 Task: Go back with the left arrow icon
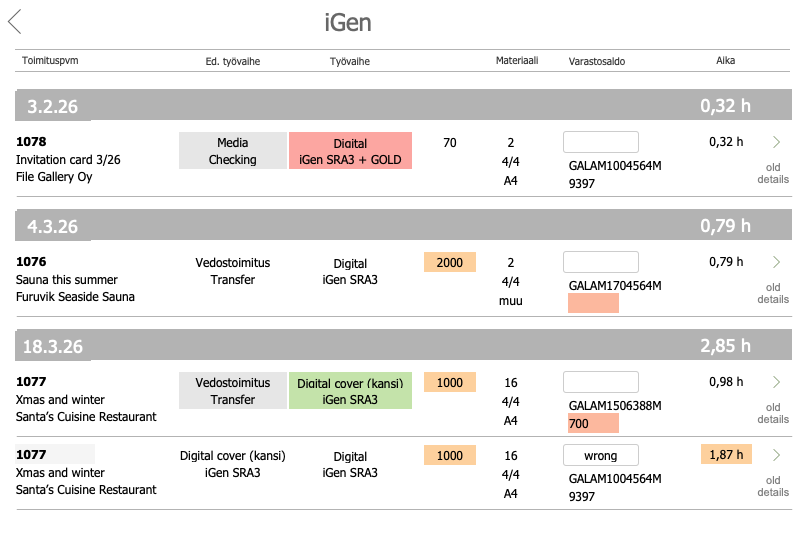click(14, 21)
